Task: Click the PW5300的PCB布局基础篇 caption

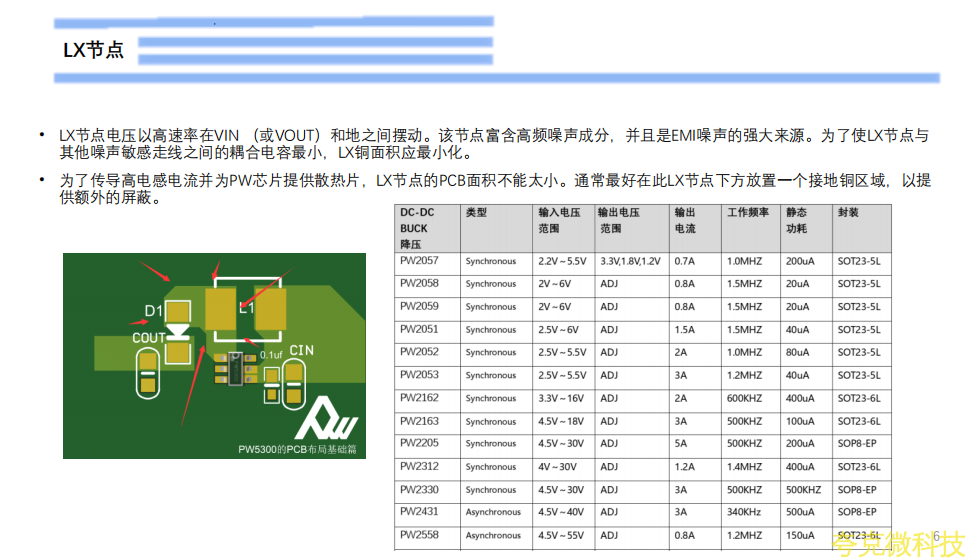Action: (x=298, y=449)
